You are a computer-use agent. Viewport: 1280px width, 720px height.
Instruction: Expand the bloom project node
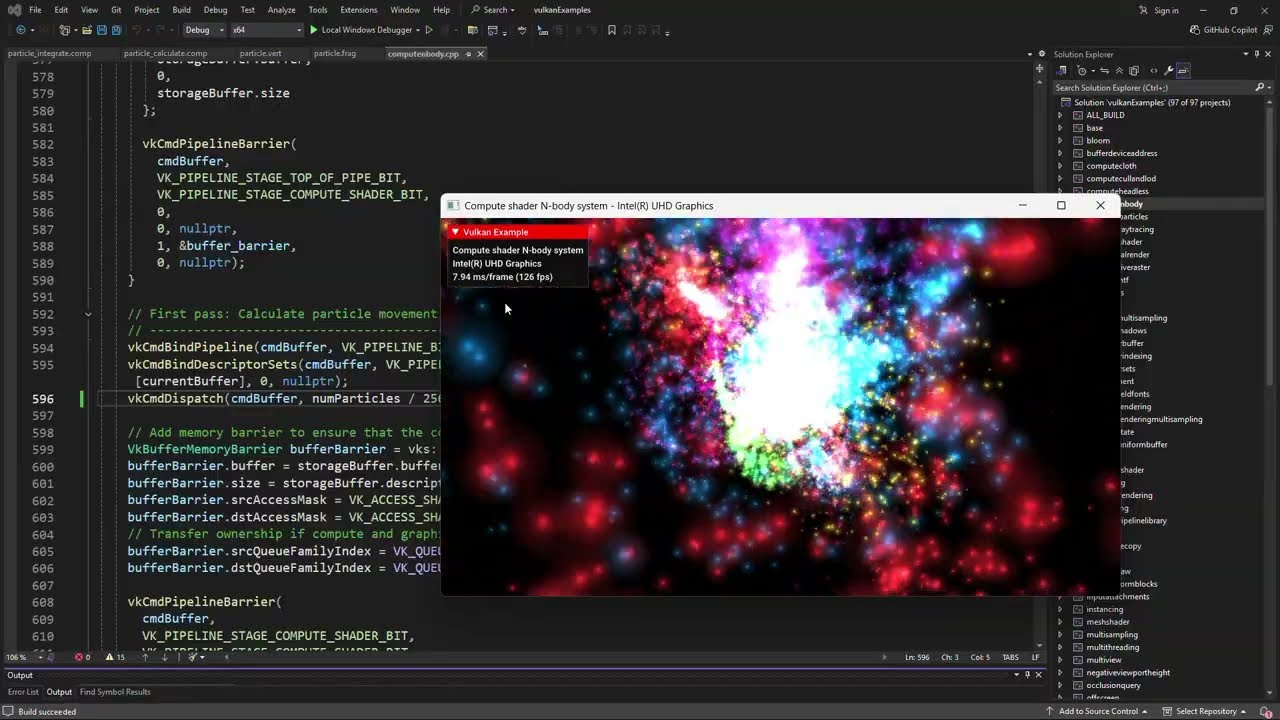point(1060,141)
